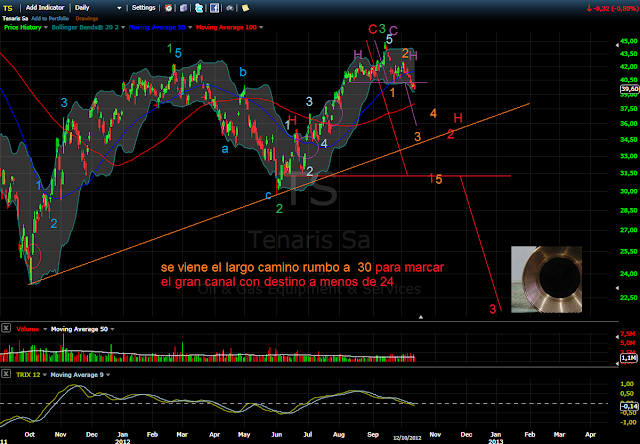Click the Add to Portfolio link
Screen dimensions: 640x444
click(x=50, y=18)
